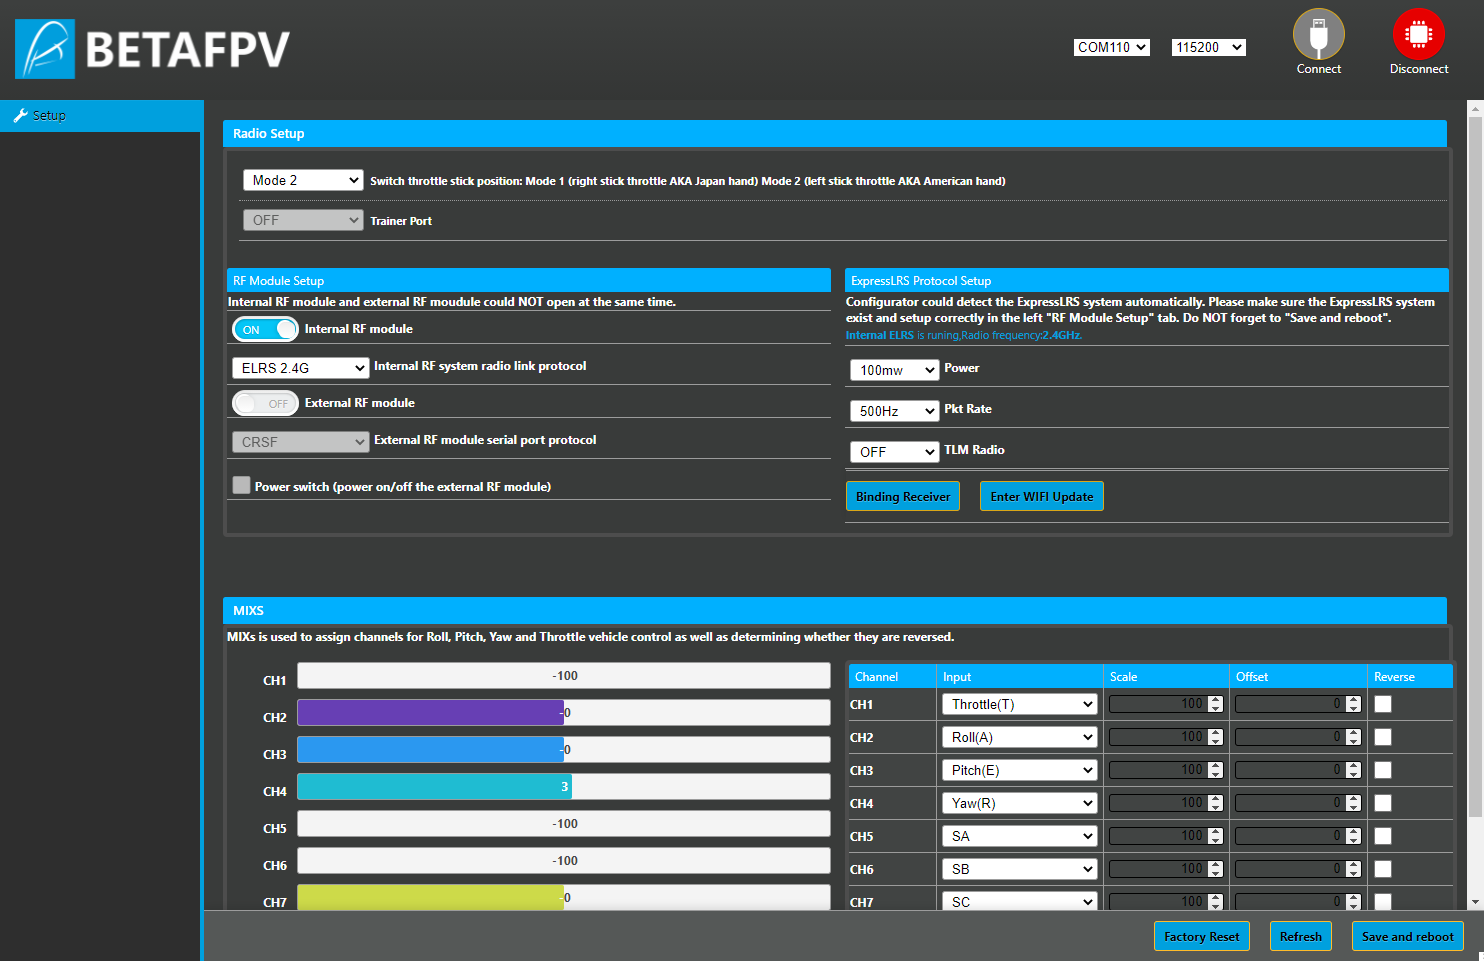This screenshot has height=961, width=1484.
Task: Open the Mode 2 stick mode dropdown
Action: (303, 180)
